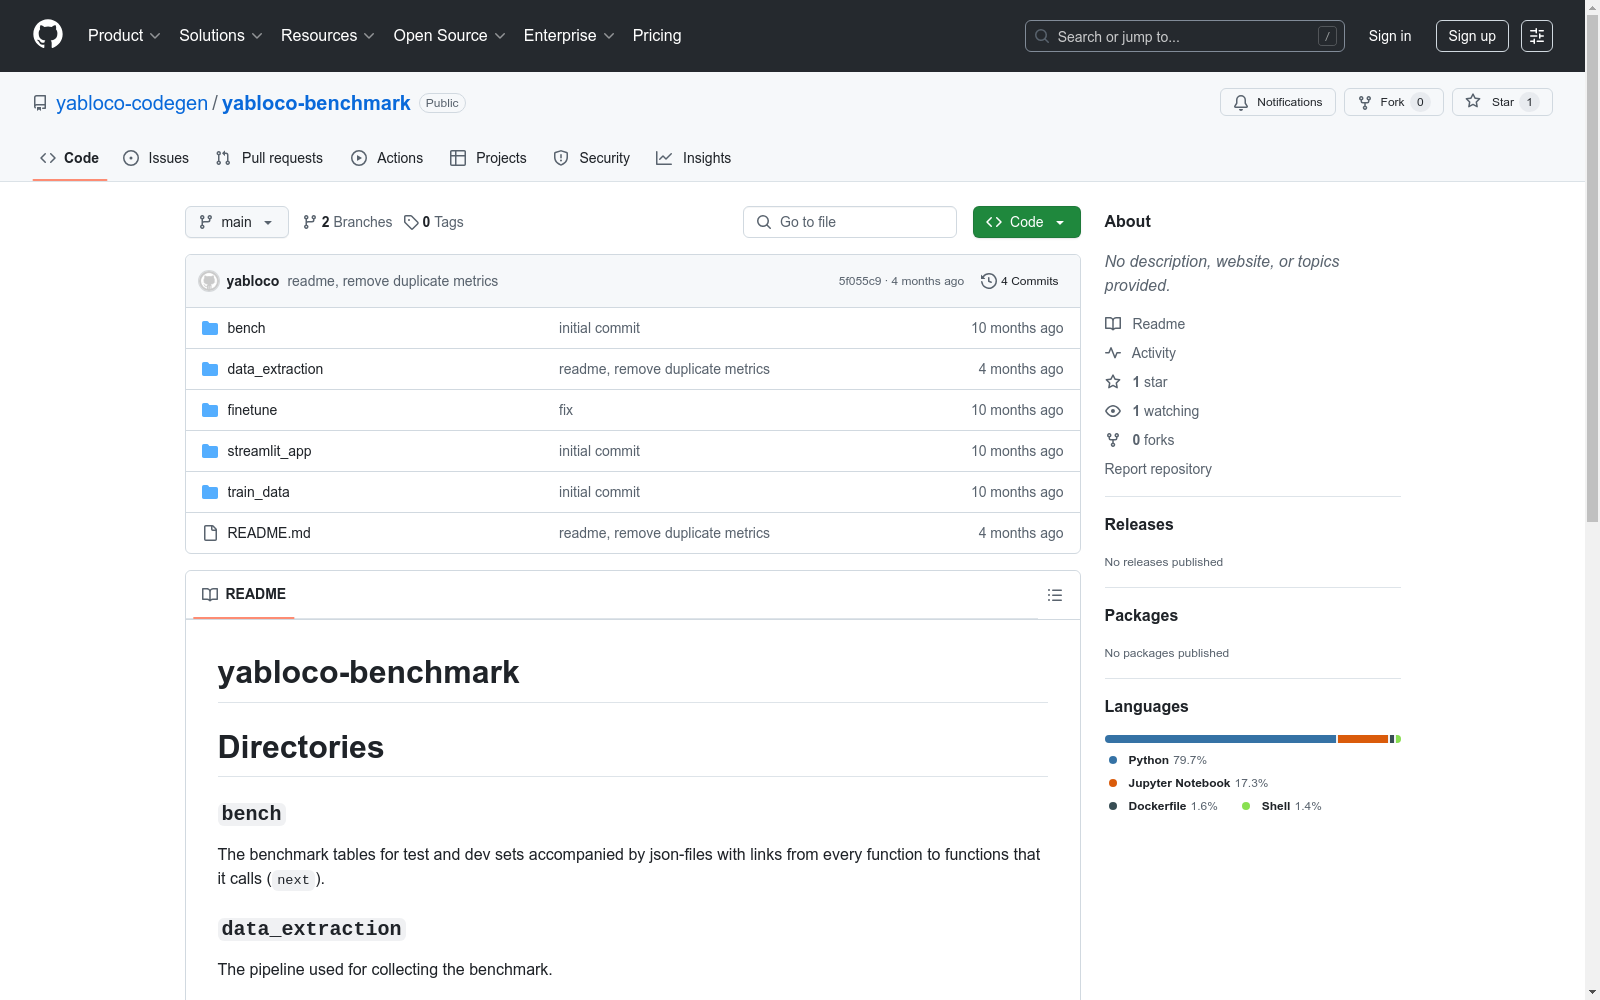
Task: Click the commit history clock icon
Action: (989, 281)
